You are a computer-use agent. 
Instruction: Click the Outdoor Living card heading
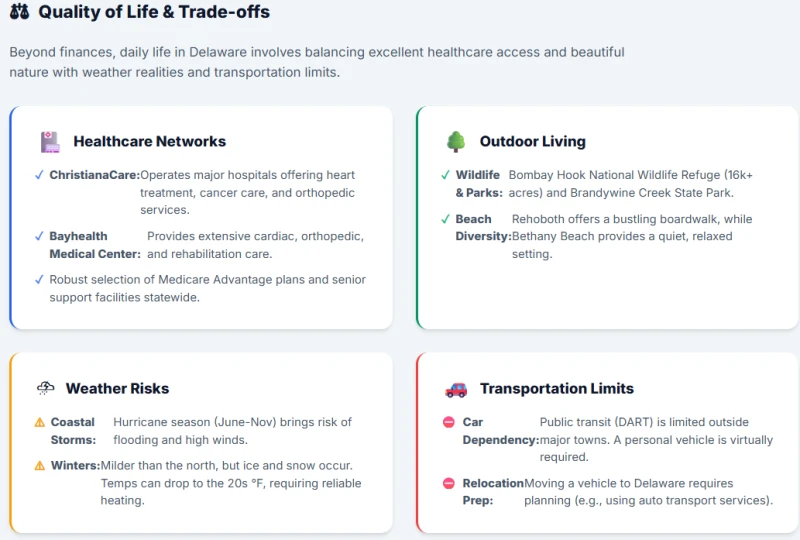tap(532, 142)
